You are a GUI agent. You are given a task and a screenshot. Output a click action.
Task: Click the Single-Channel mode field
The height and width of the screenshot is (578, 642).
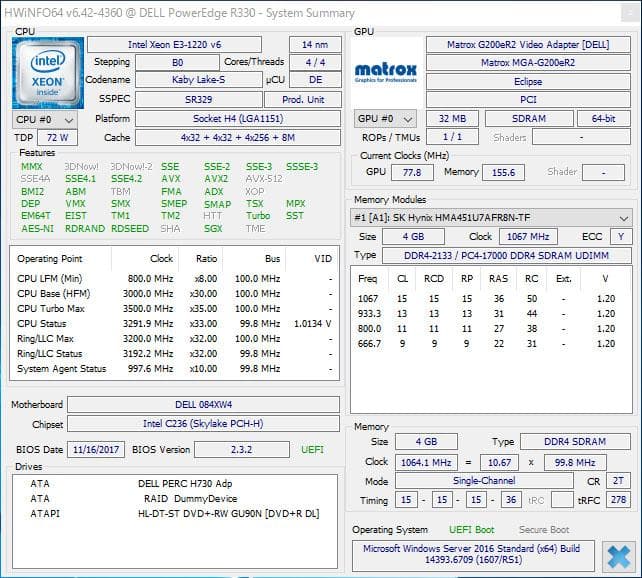484,481
